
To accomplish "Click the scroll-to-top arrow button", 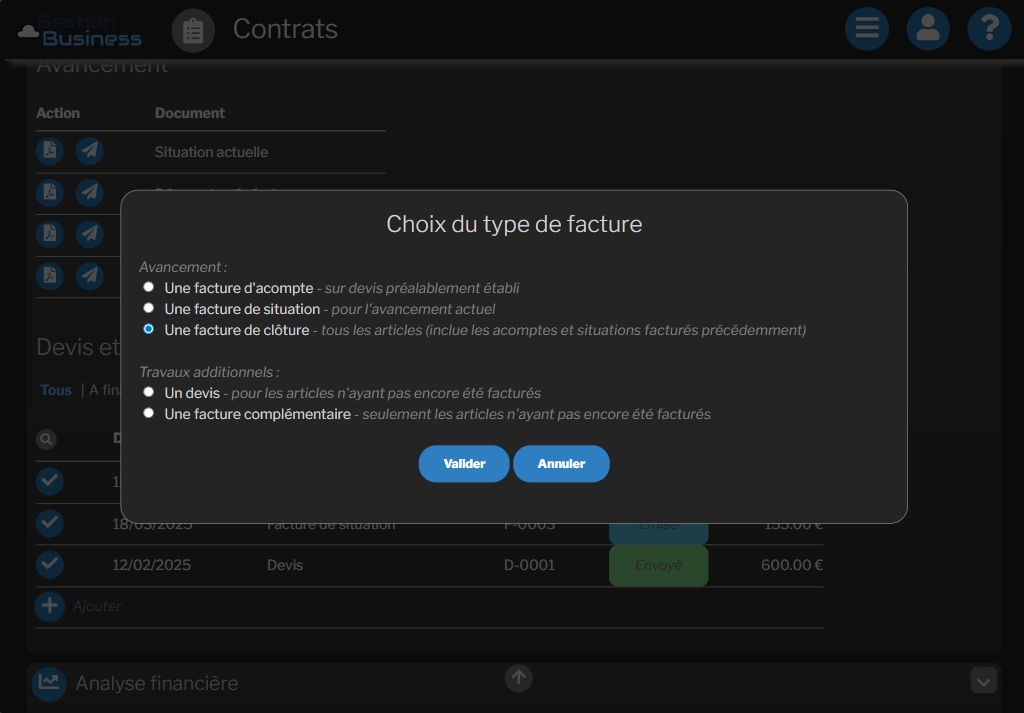I will (518, 678).
